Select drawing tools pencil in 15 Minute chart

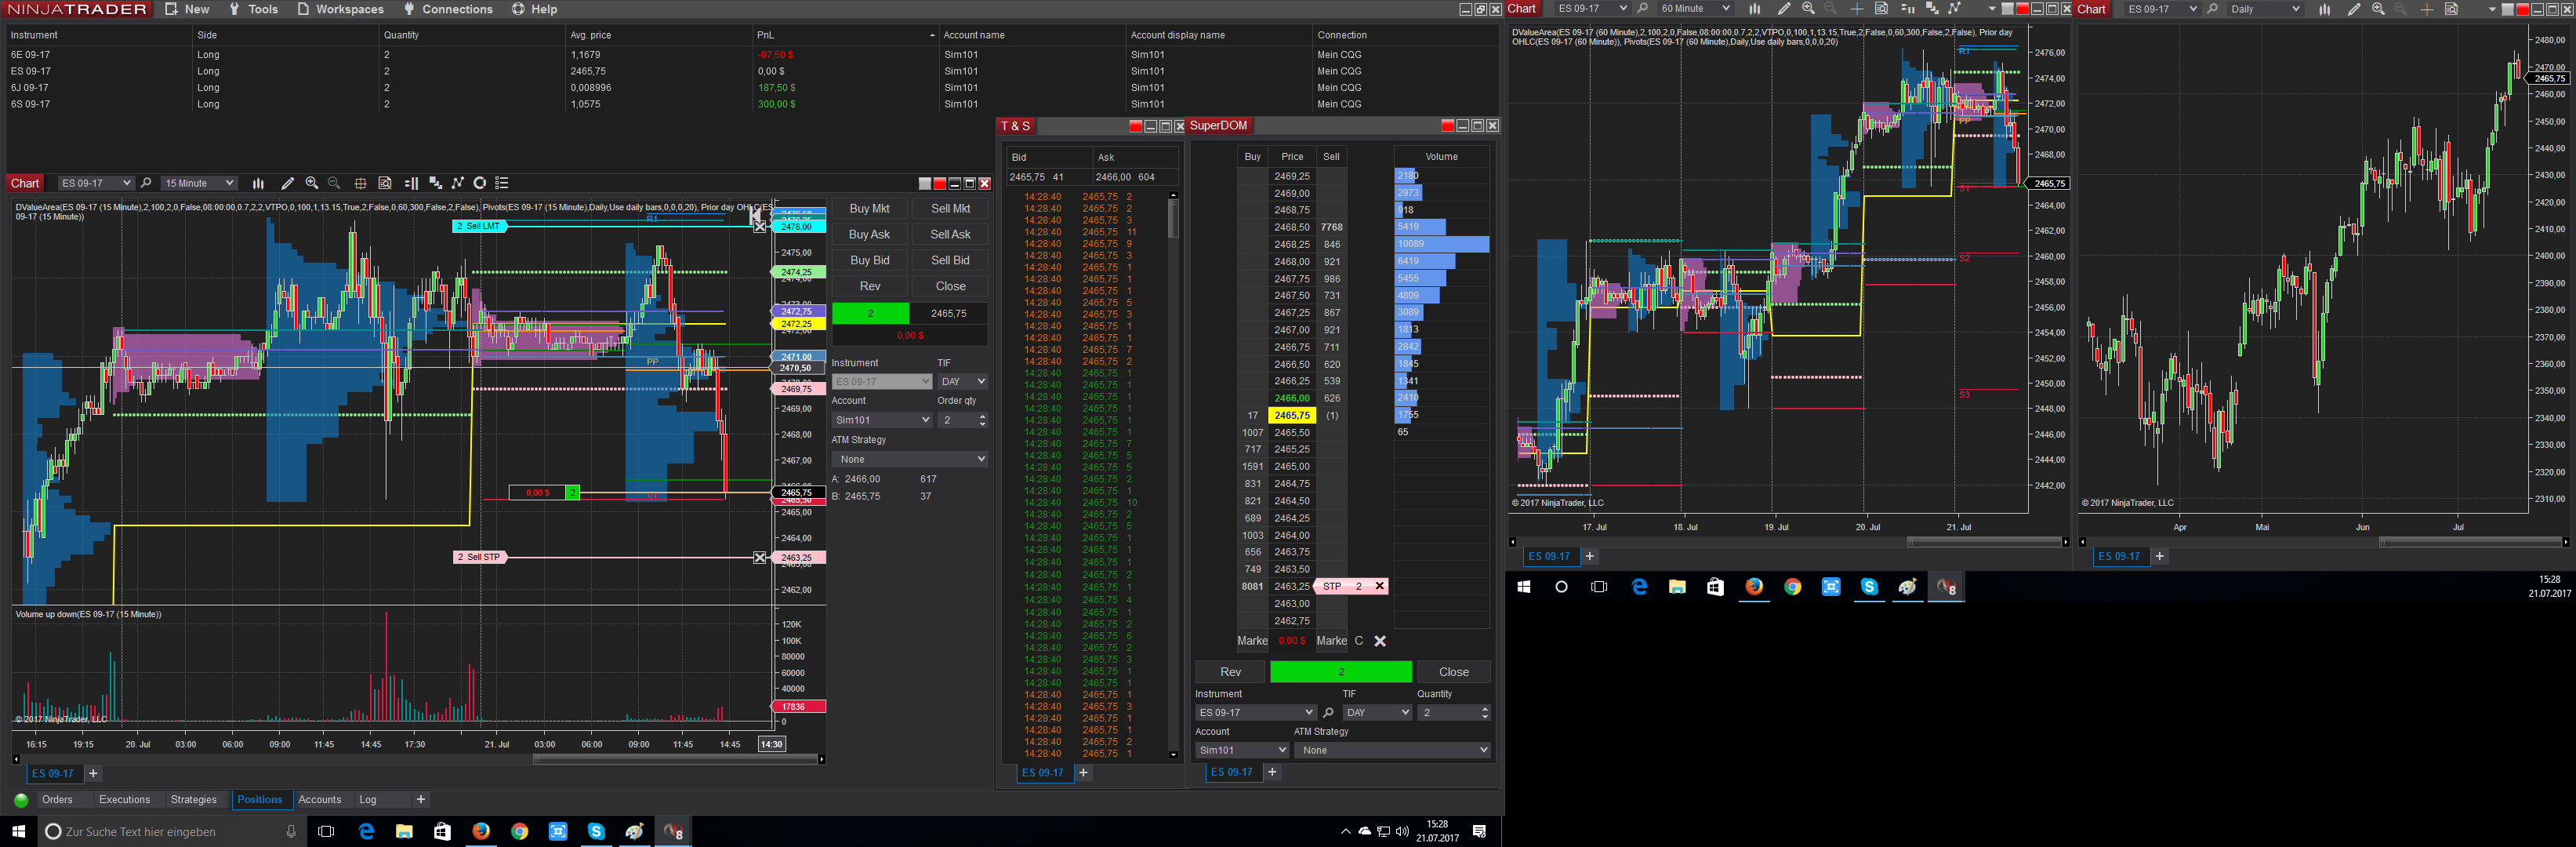287,183
